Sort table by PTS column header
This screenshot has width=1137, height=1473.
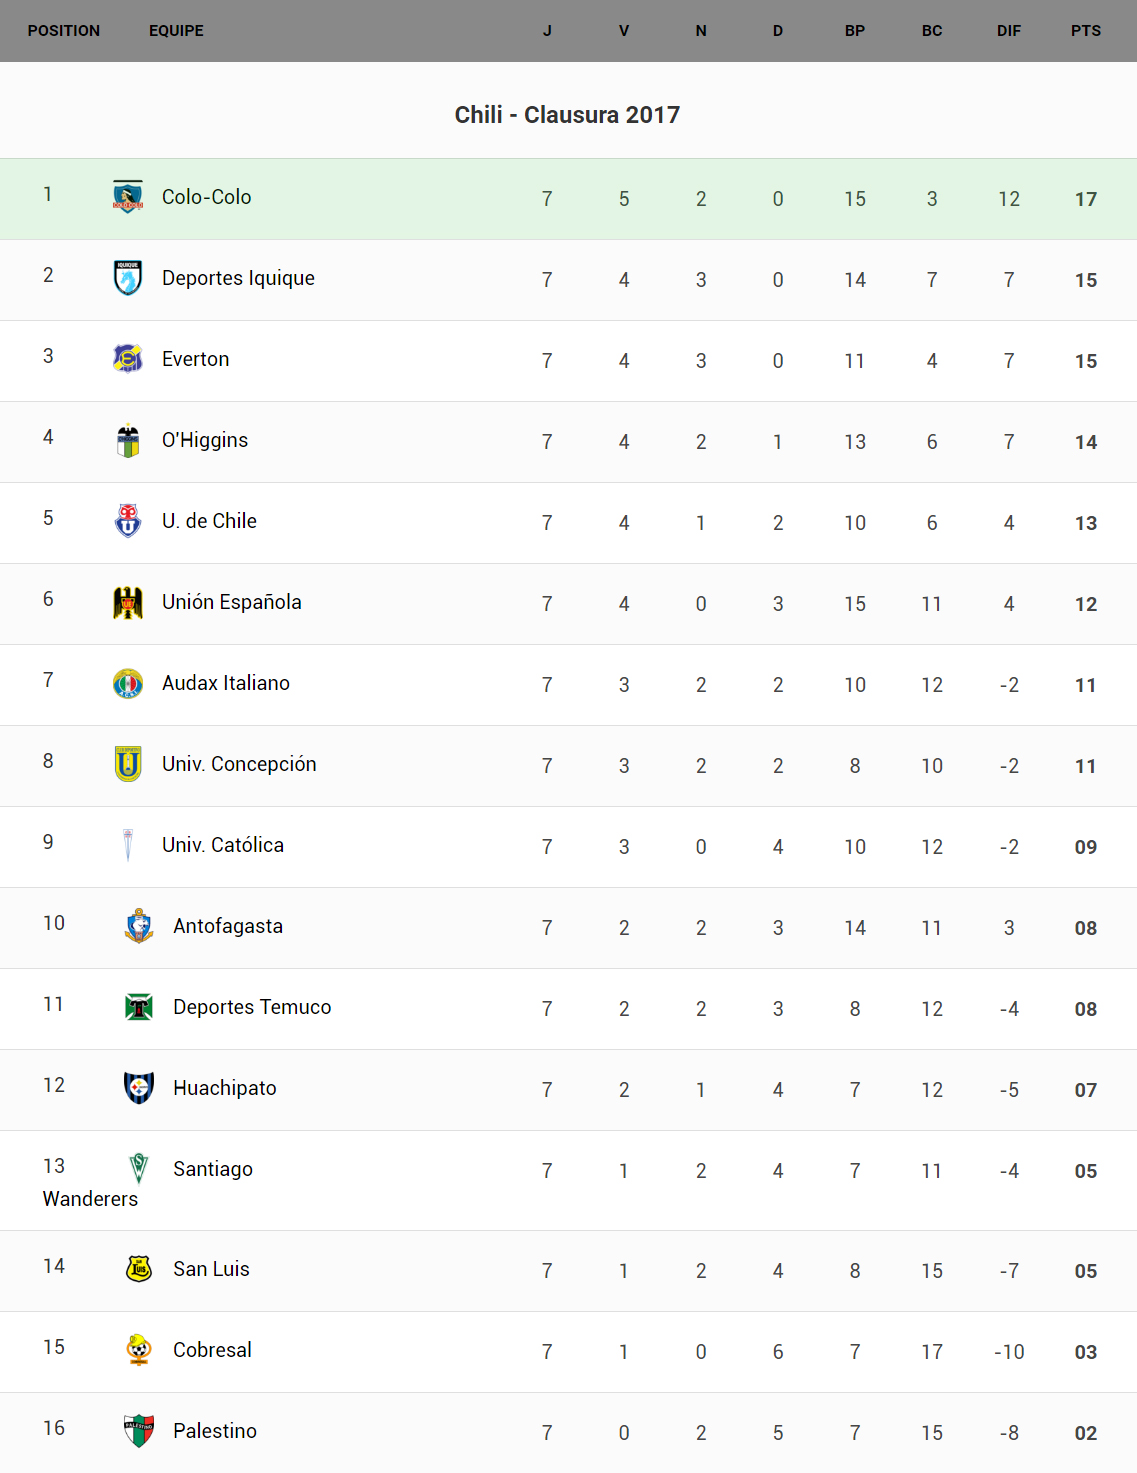[1086, 31]
